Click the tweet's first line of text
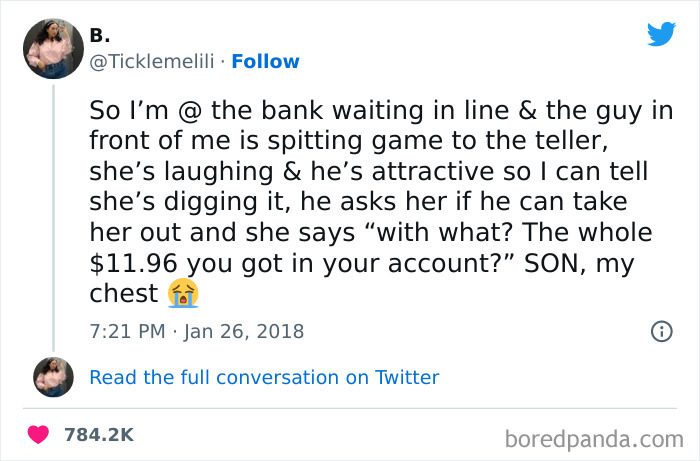The width and height of the screenshot is (700, 461). click(380, 110)
